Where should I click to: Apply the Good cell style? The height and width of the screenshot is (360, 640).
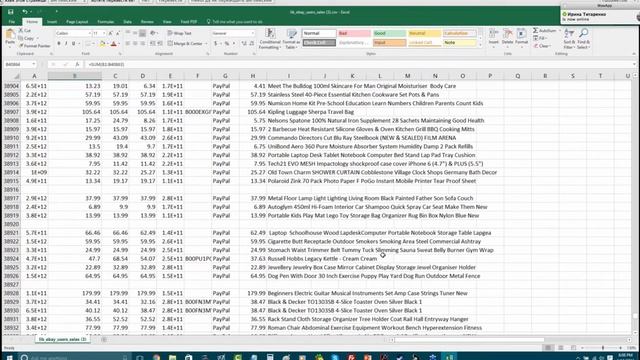[389, 33]
